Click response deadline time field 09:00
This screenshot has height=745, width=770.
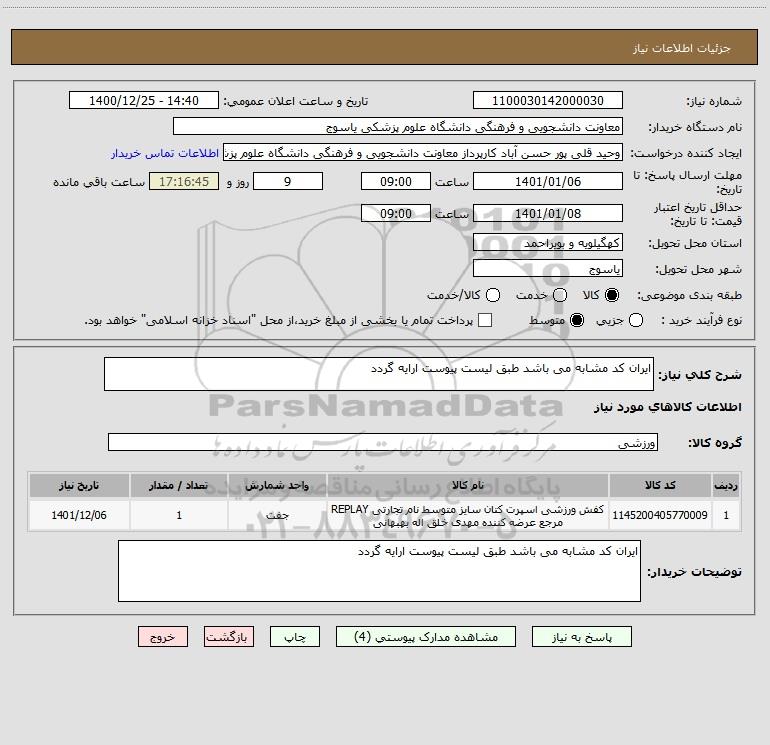[396, 181]
